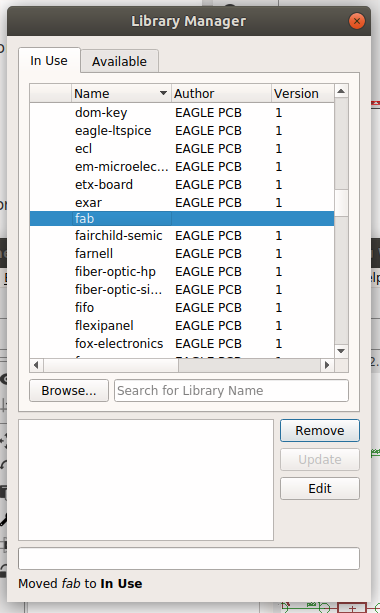Sort by the Author column header
The width and height of the screenshot is (380, 613).
pos(221,93)
